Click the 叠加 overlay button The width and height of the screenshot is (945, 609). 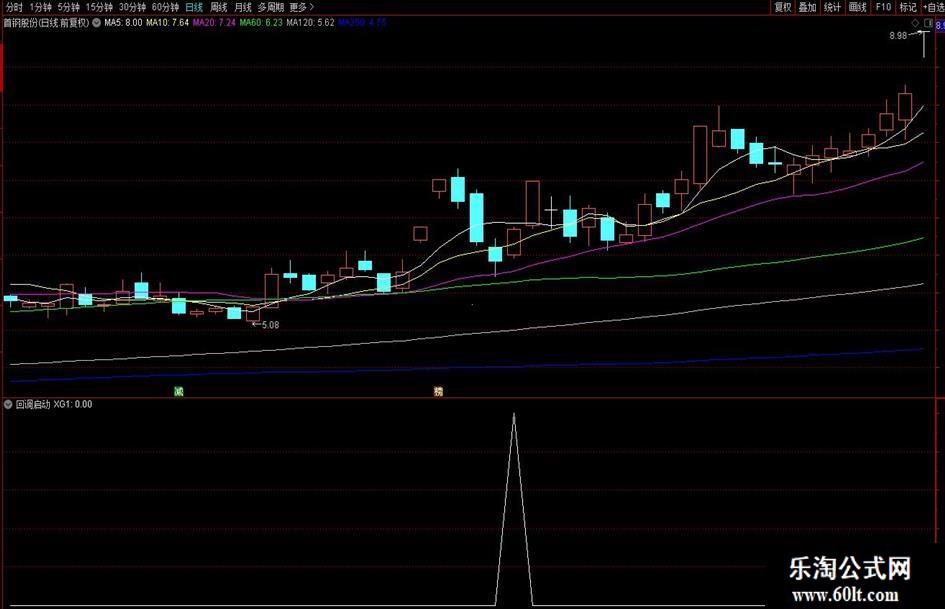(808, 7)
